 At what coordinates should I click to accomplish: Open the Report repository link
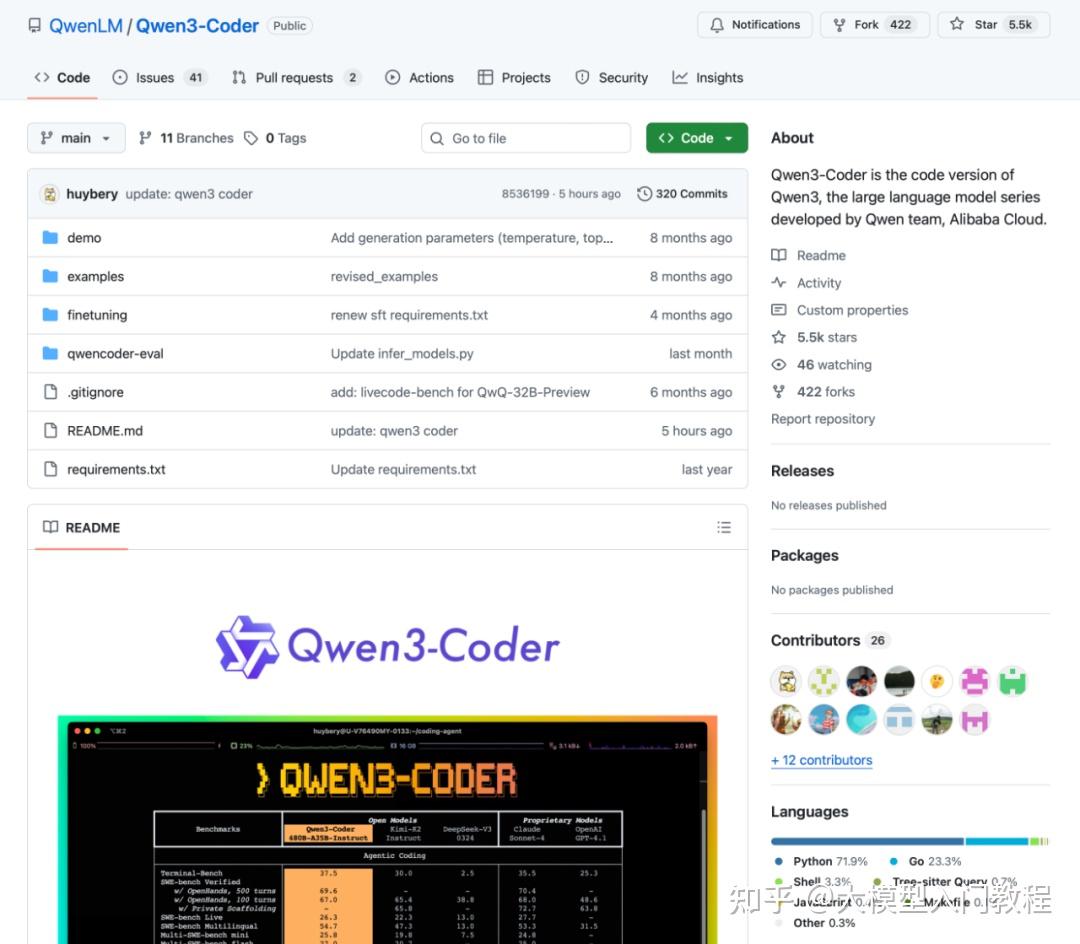click(x=822, y=418)
